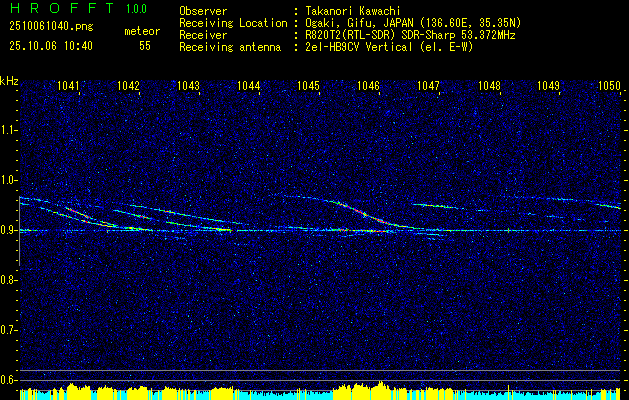The height and width of the screenshot is (400, 629).
Task: Click the 2el-HB9CV Vertical antenna text
Action: coord(387,47)
